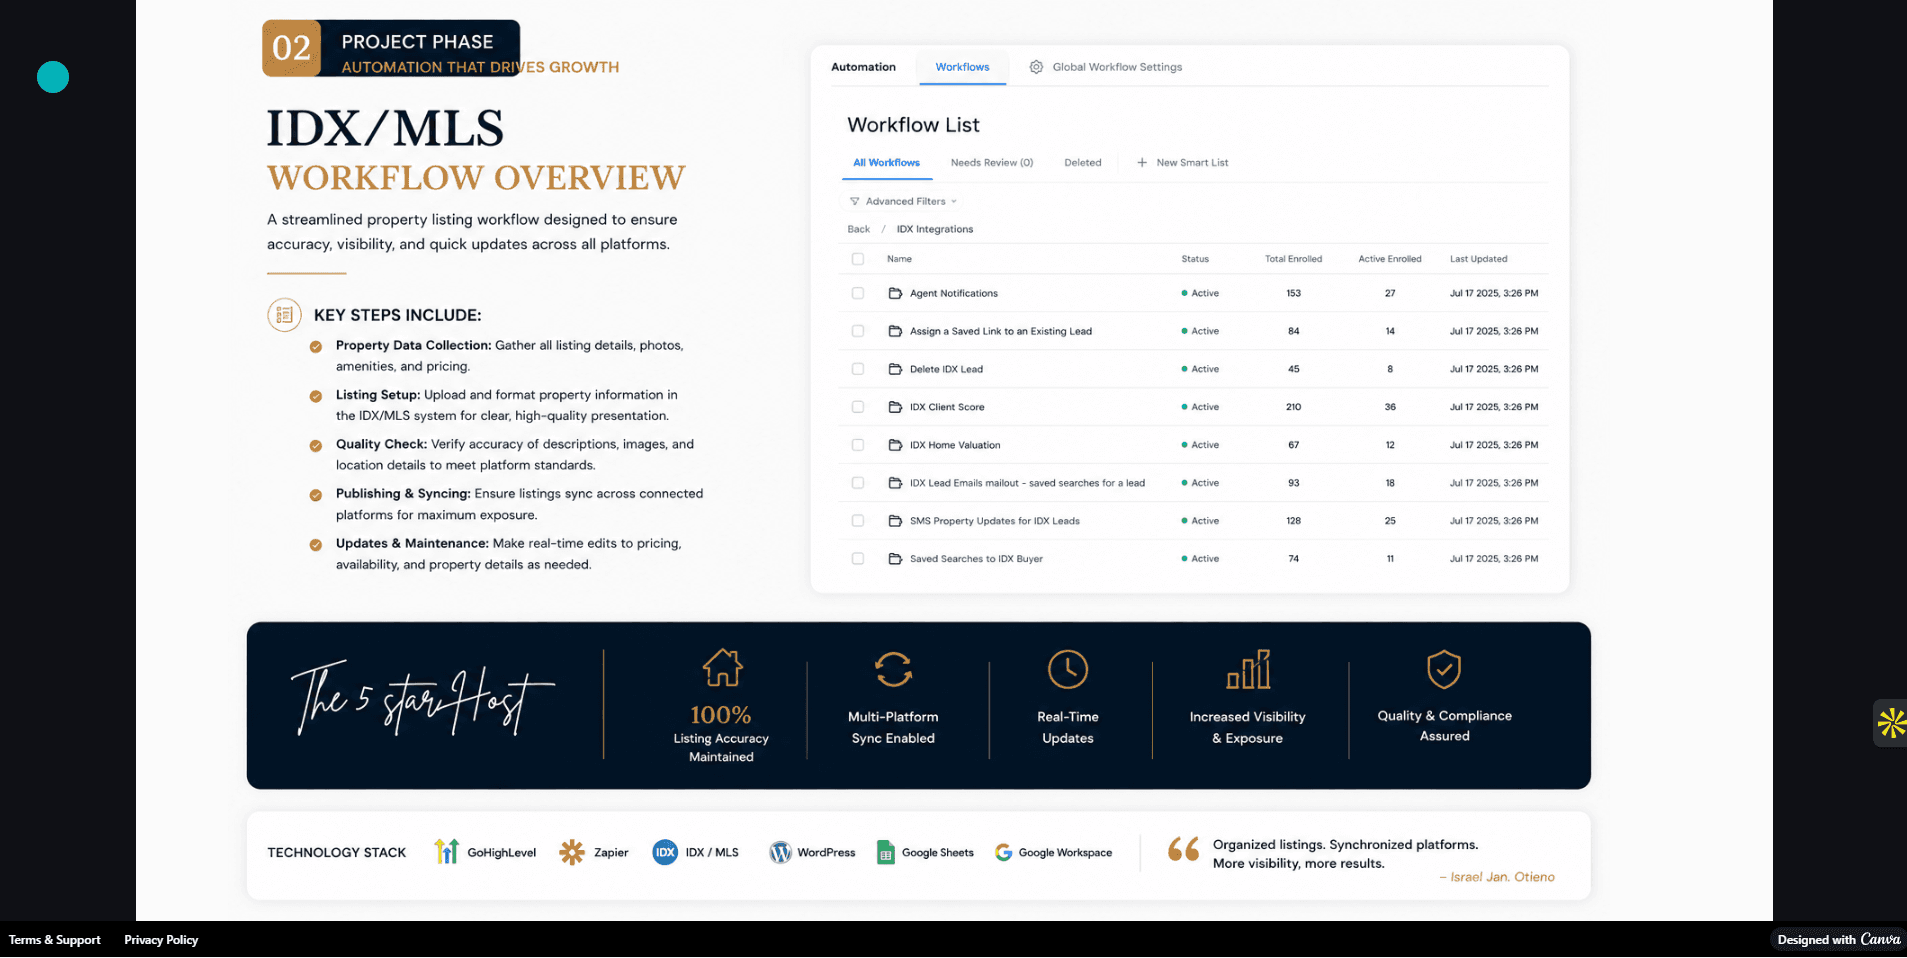
Task: Click the folder icon for Saved Searches to IDX Buyer
Action: pyautogui.click(x=895, y=559)
